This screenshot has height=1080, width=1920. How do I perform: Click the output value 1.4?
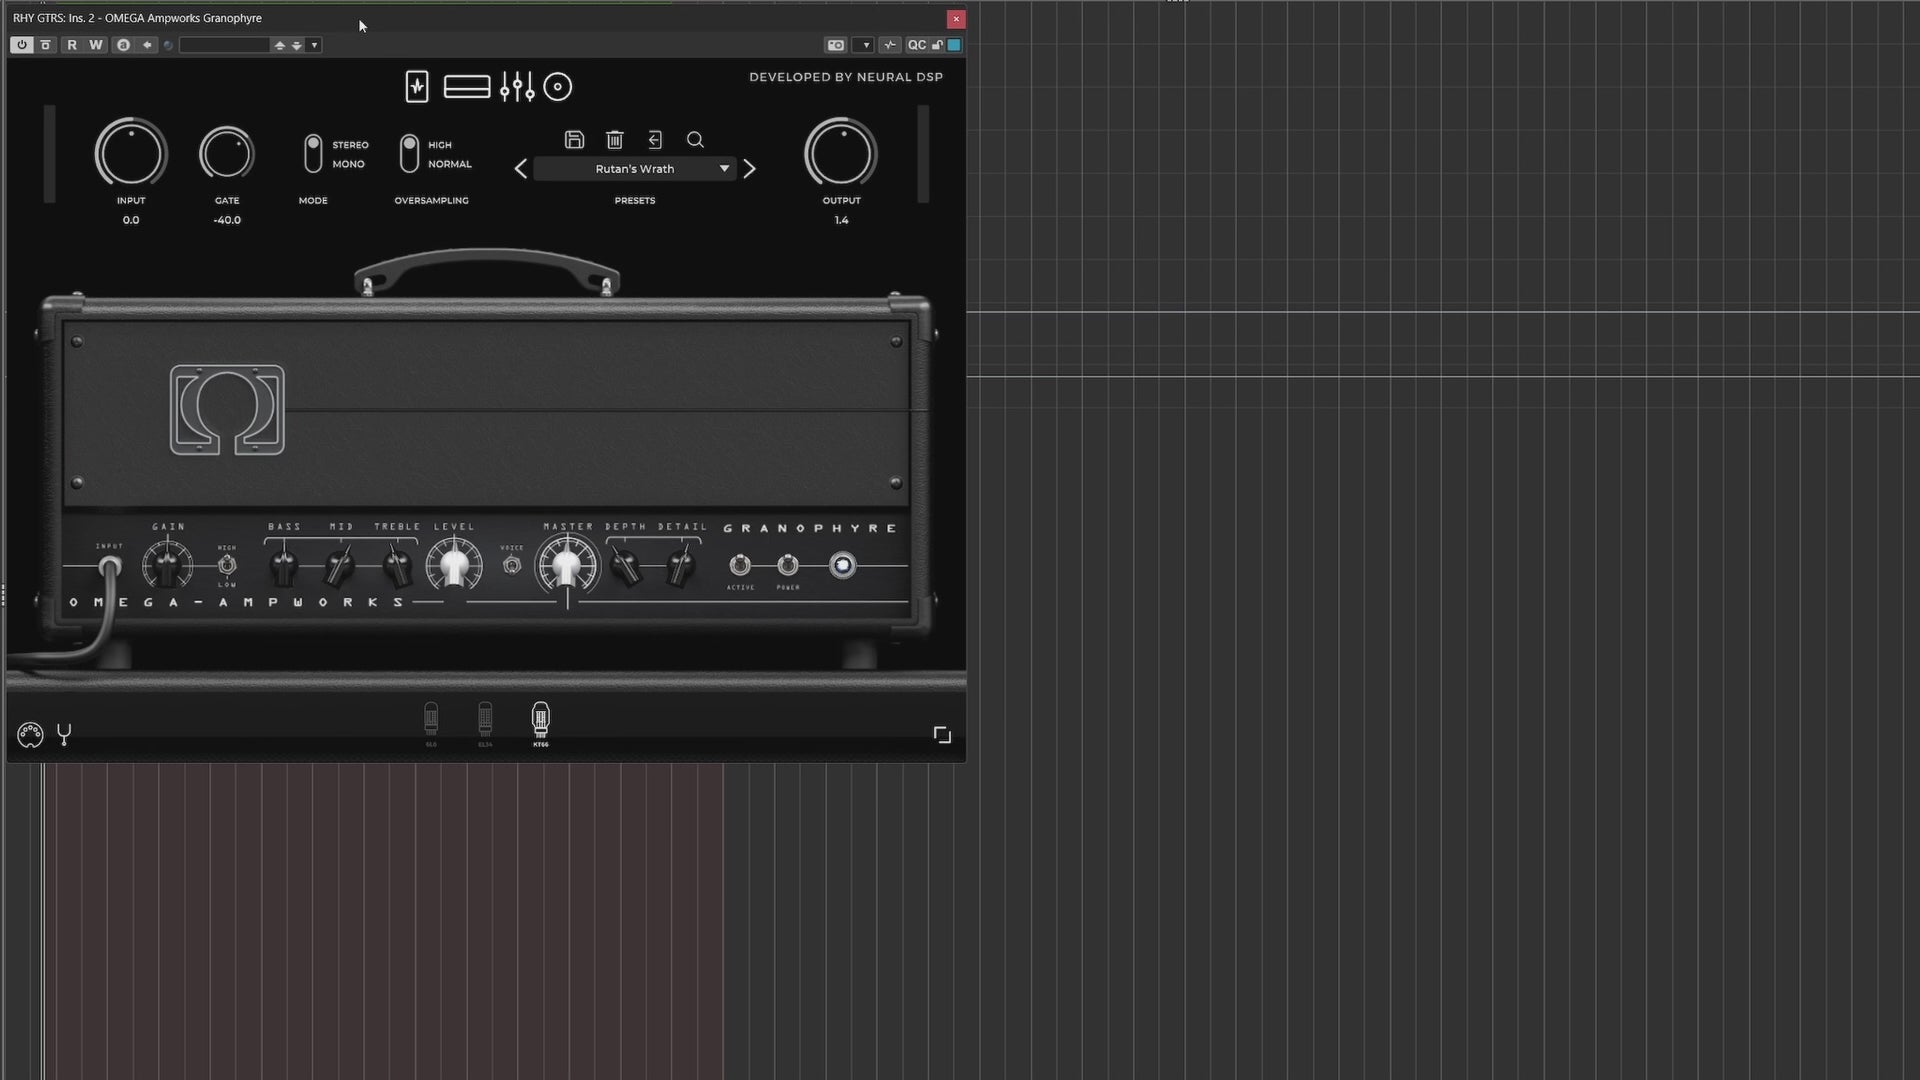click(841, 220)
